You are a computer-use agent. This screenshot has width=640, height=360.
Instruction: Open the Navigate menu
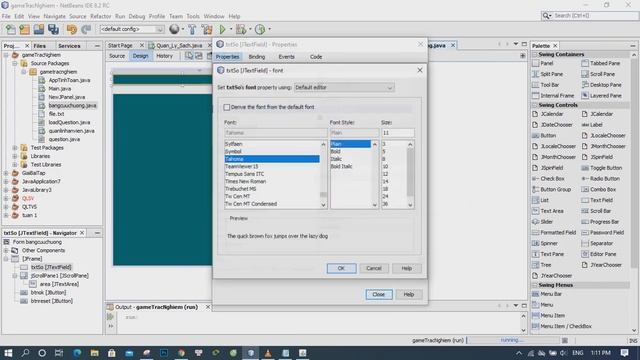coord(54,16)
